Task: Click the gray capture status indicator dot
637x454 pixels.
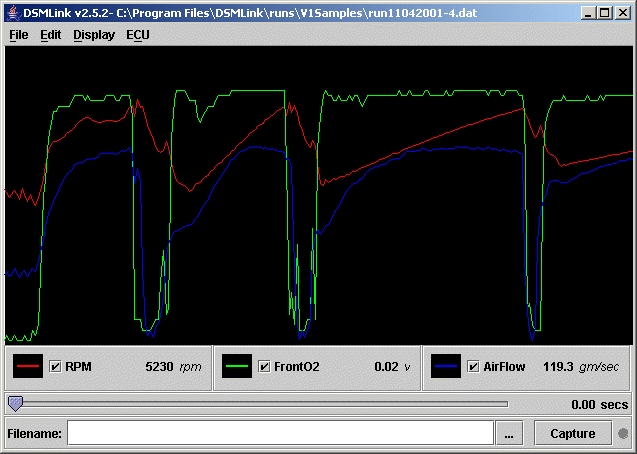Action: [x=623, y=434]
